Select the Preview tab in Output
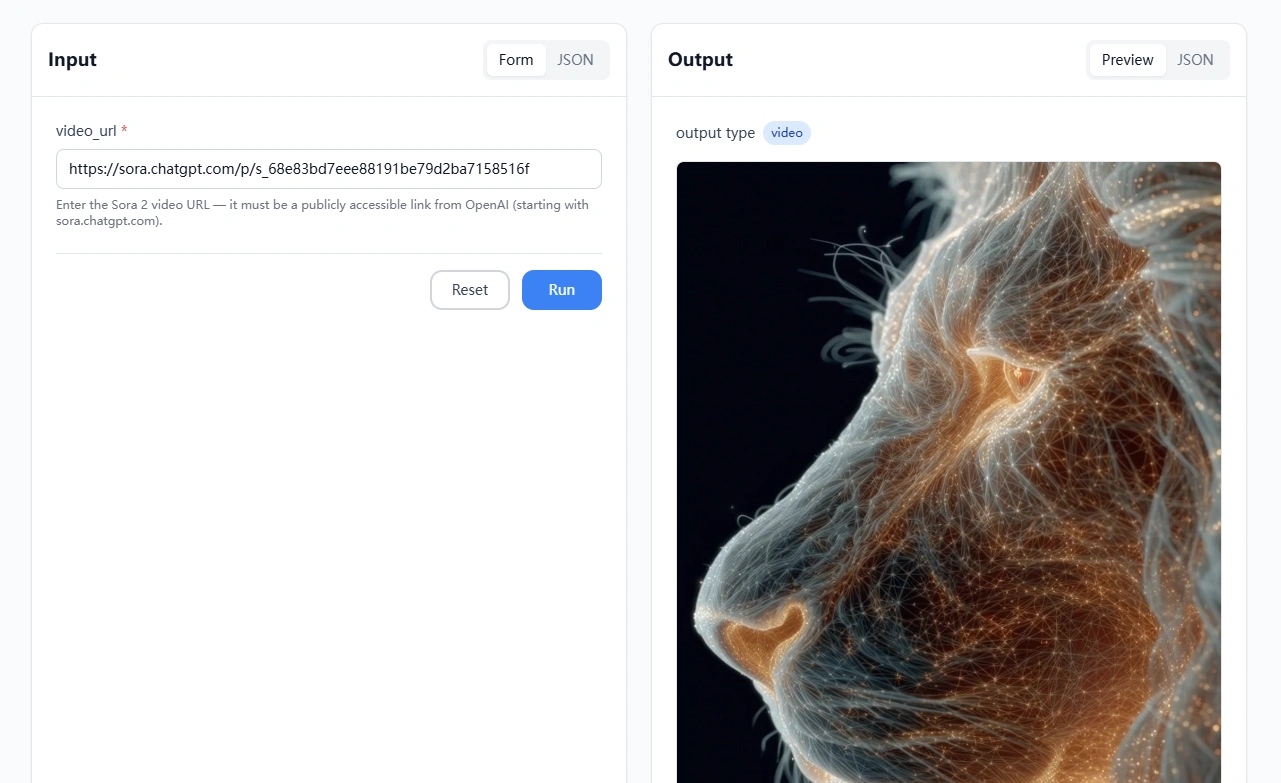 [1127, 60]
